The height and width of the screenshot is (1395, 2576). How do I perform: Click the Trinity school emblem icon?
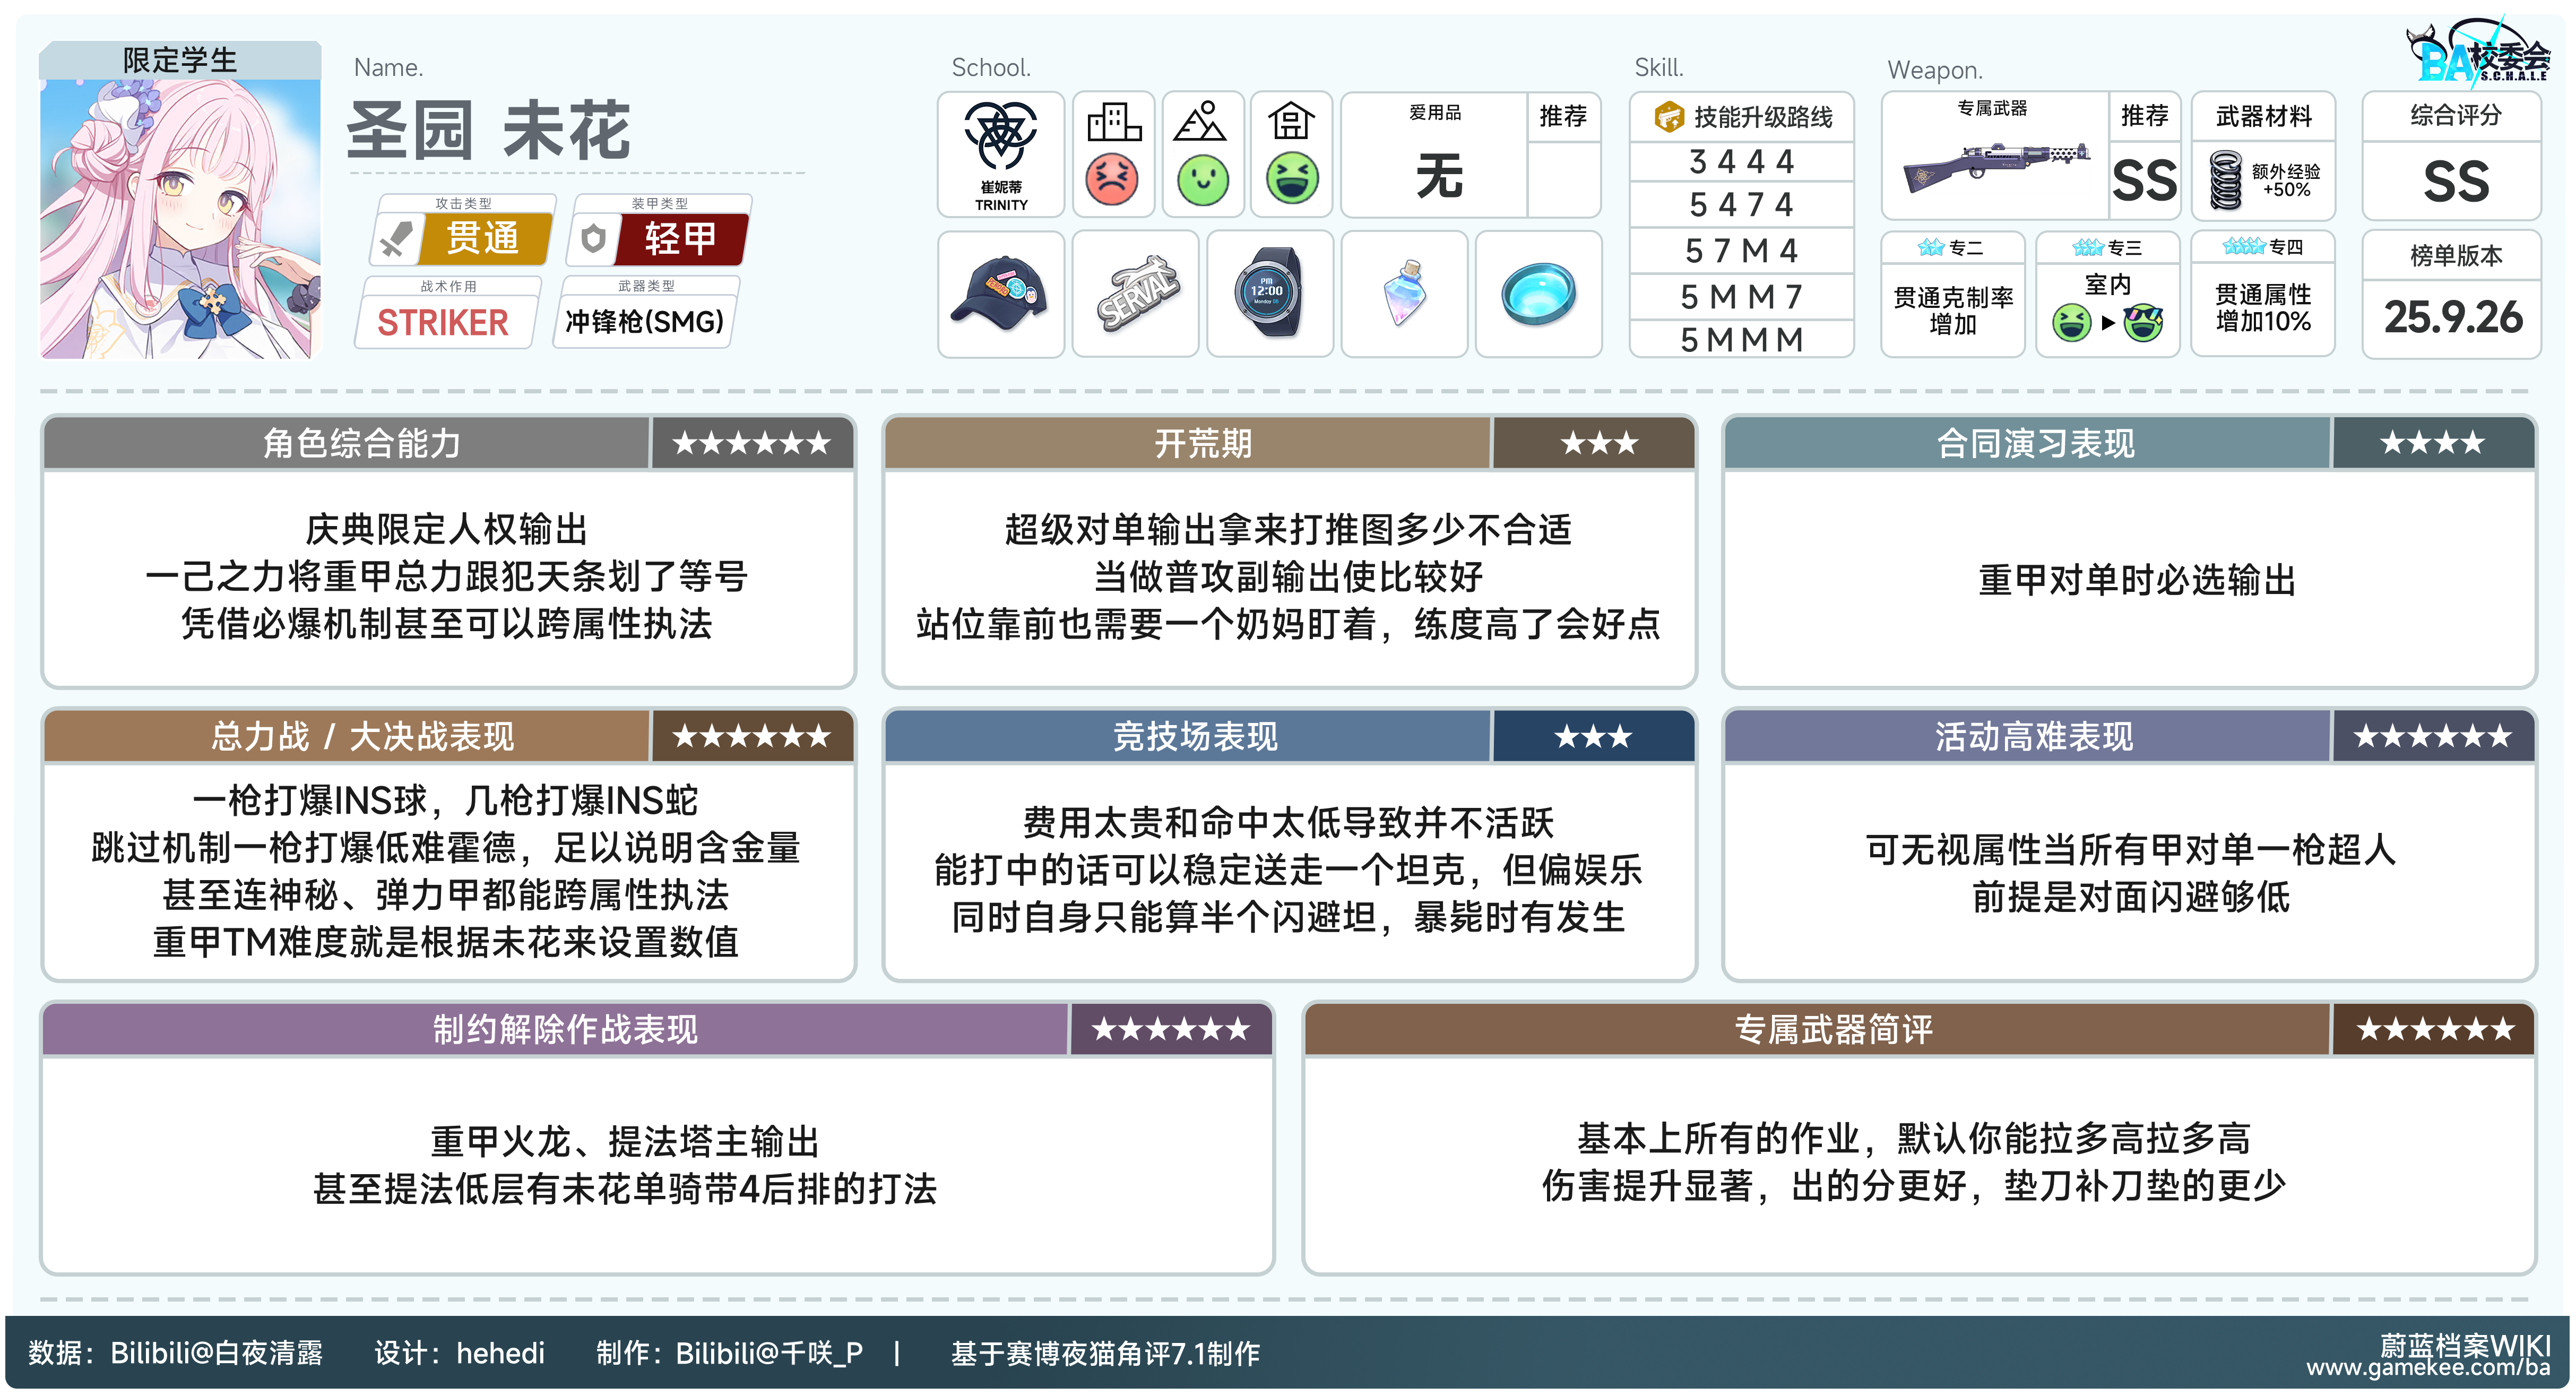click(1000, 137)
